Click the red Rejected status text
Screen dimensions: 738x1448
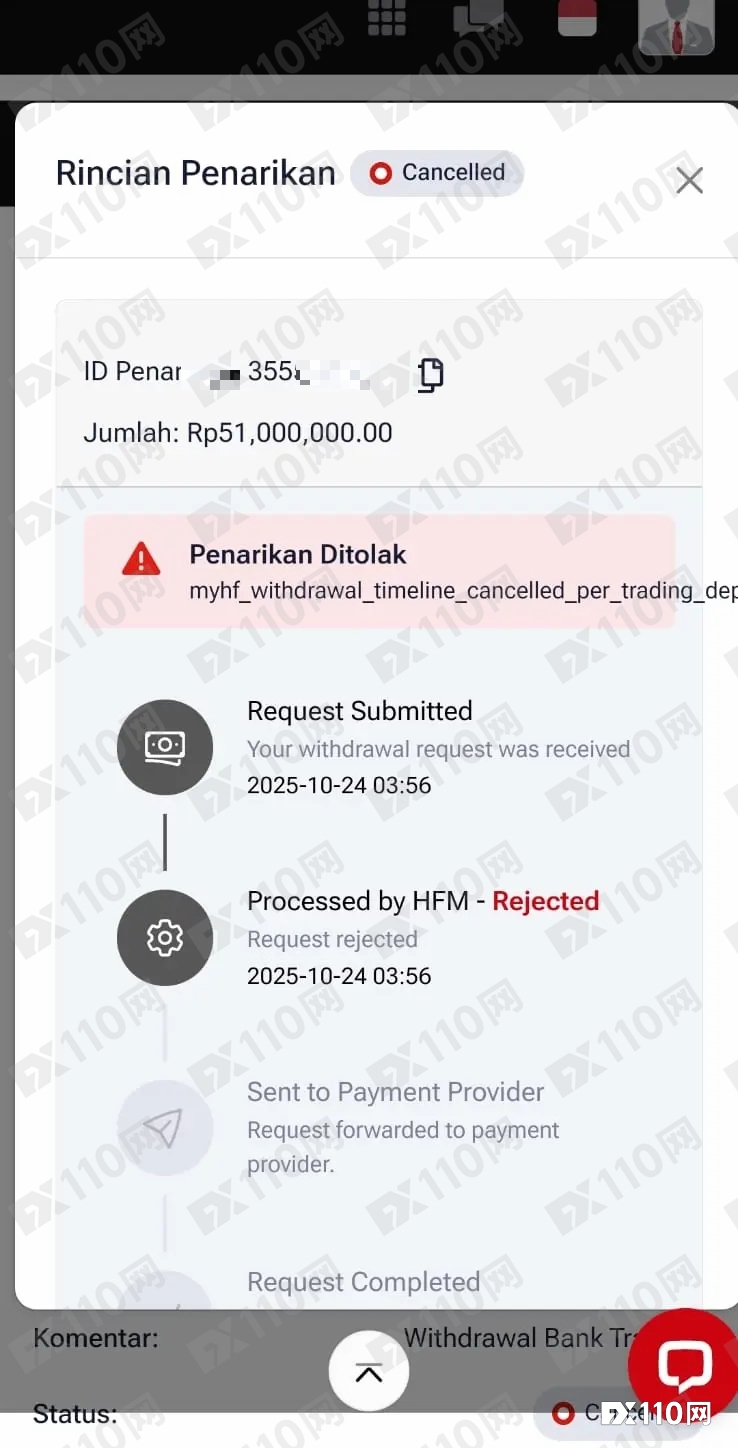click(x=546, y=901)
